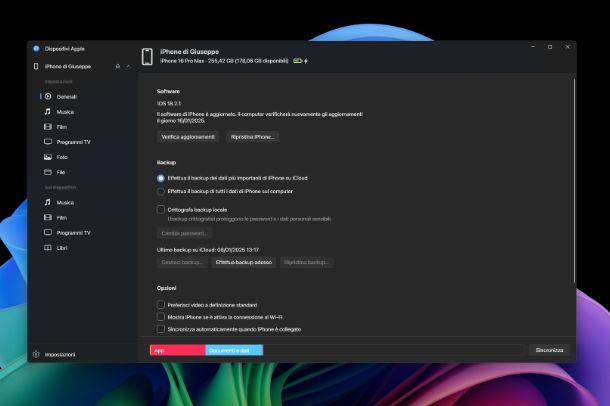
Task: Open the Generali section
Action: coord(67,96)
